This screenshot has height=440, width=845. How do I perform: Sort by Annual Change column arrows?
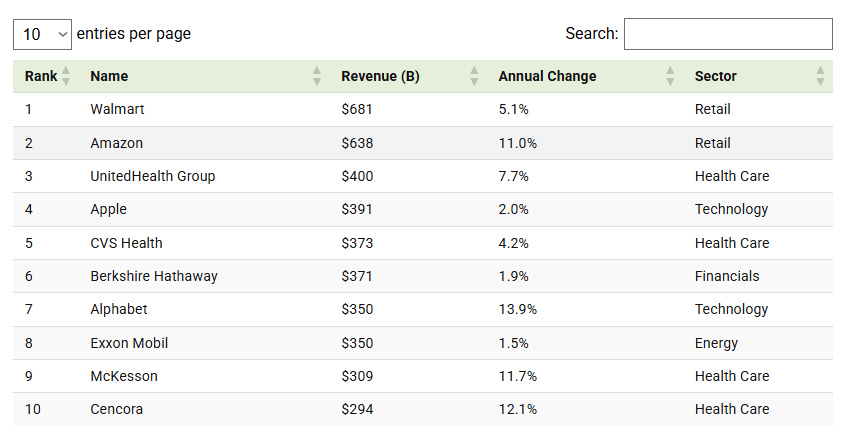coord(670,76)
